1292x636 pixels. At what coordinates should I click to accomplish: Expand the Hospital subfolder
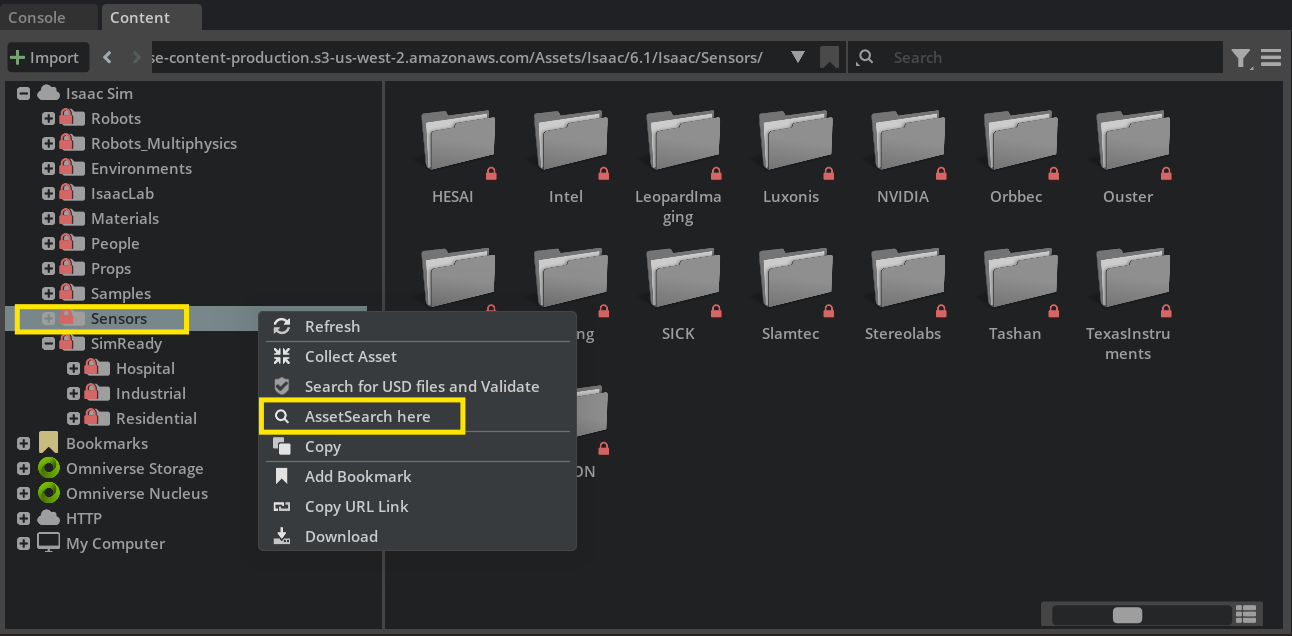[x=73, y=368]
